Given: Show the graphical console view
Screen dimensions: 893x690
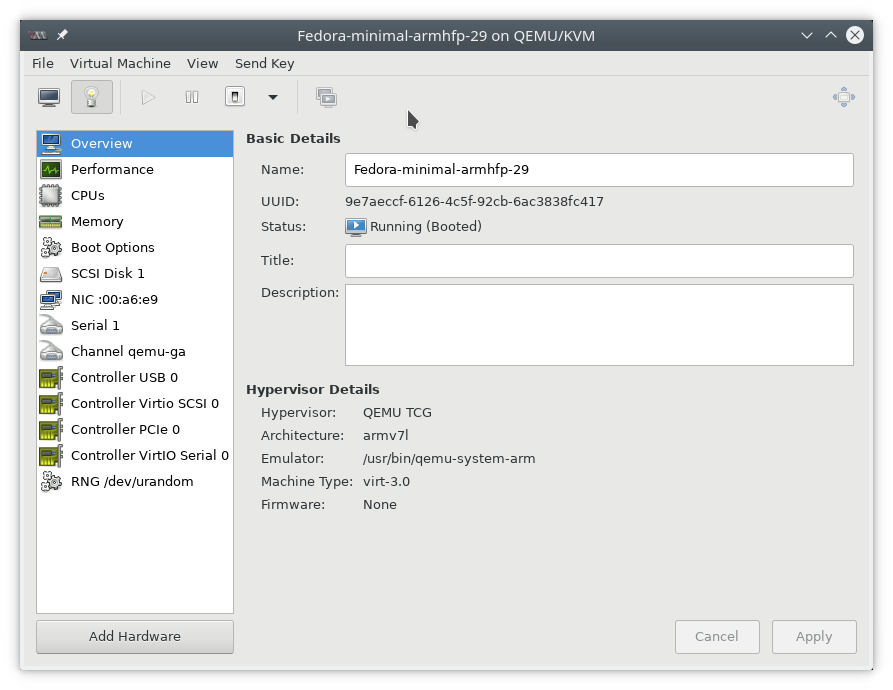Looking at the screenshot, I should 49,97.
